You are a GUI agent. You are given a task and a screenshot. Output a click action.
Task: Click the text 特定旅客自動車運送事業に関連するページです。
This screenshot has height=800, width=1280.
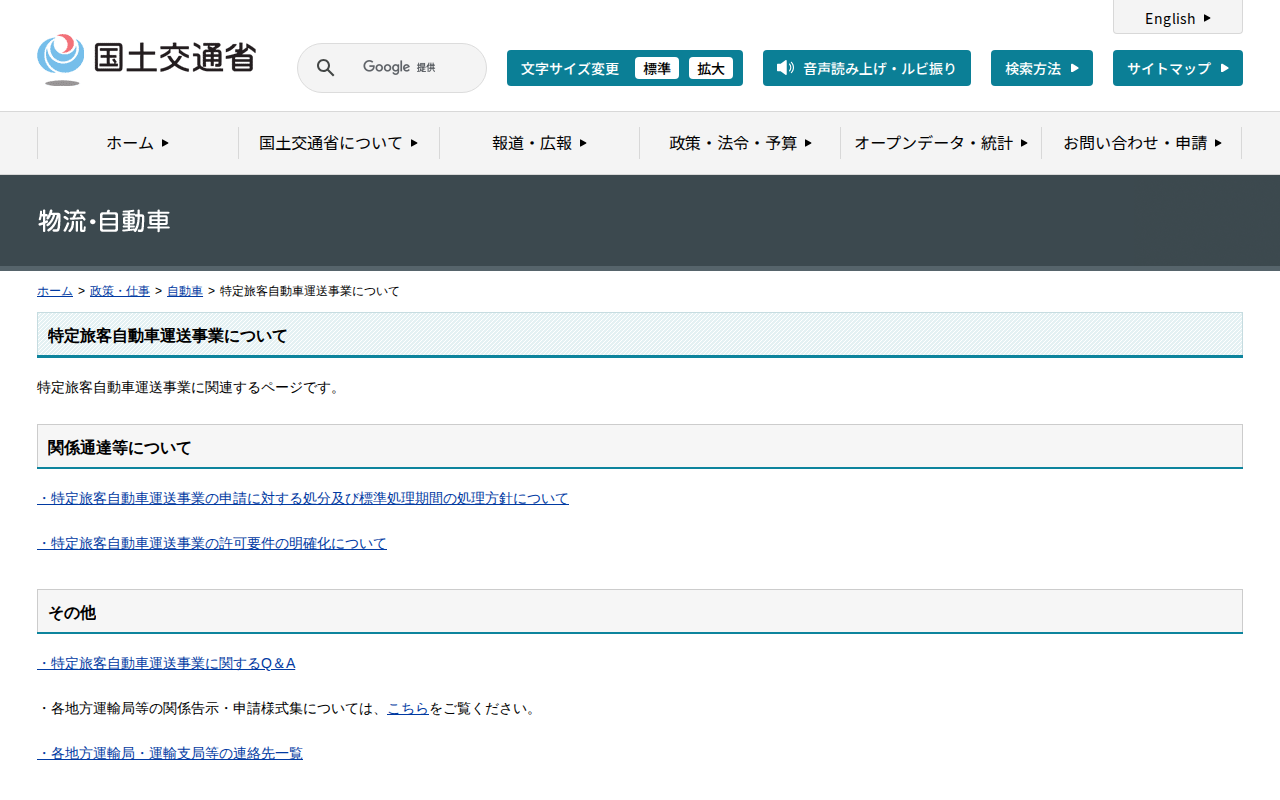click(x=189, y=387)
